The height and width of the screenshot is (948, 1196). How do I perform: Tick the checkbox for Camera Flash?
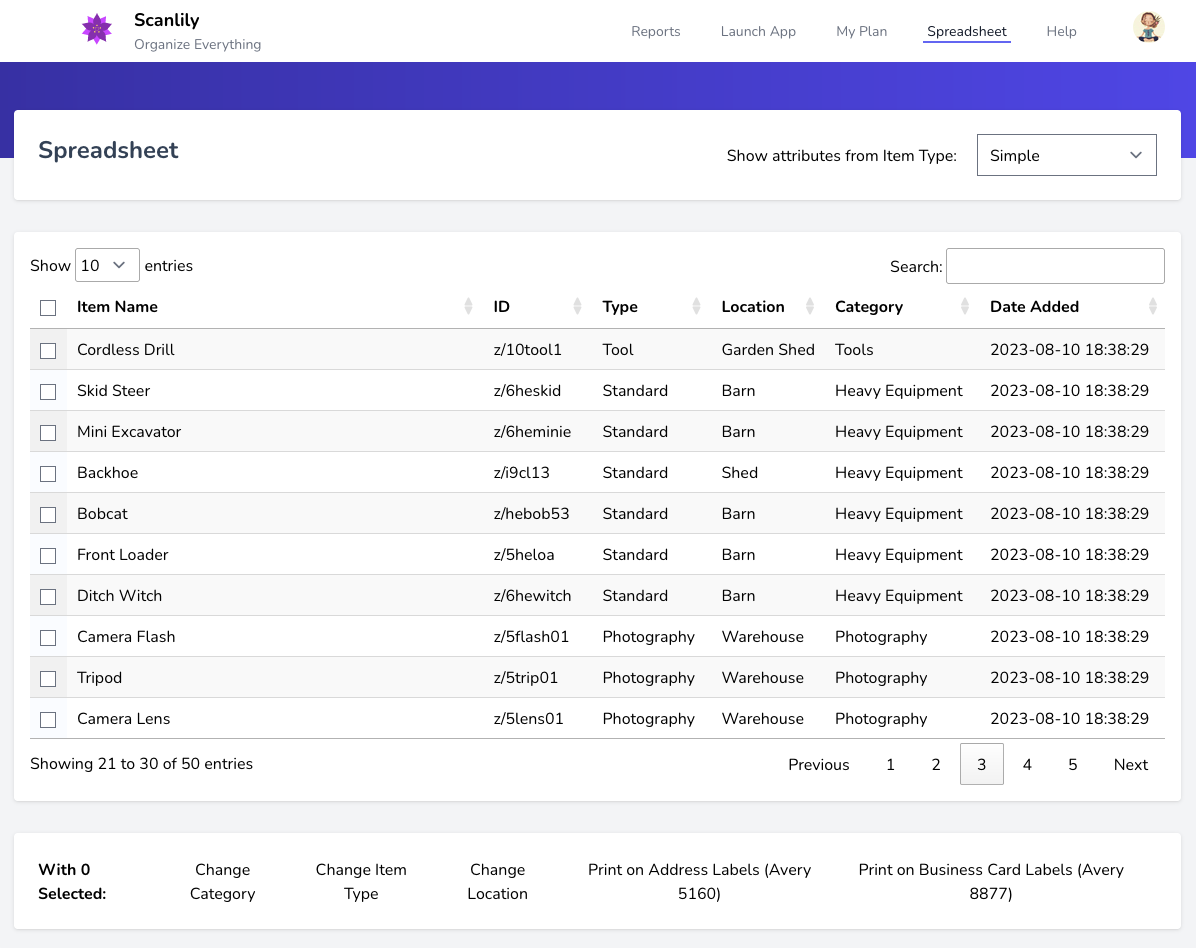(x=48, y=638)
